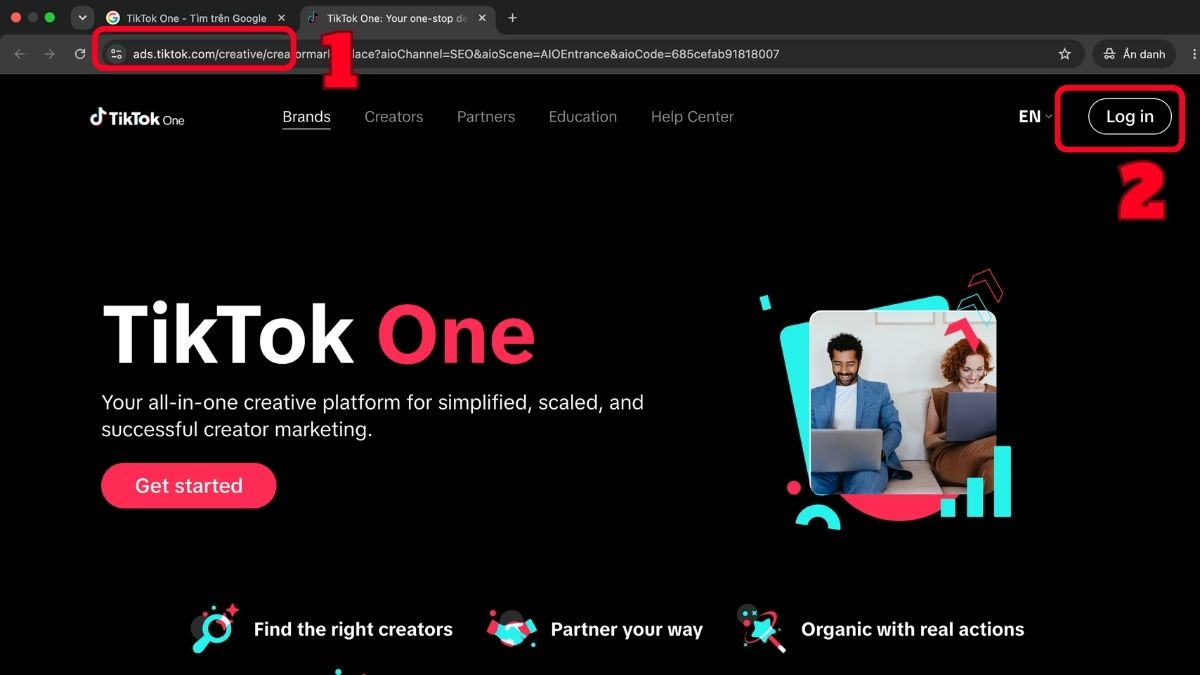
Task: Expand the EN language dropdown
Action: click(x=1035, y=117)
